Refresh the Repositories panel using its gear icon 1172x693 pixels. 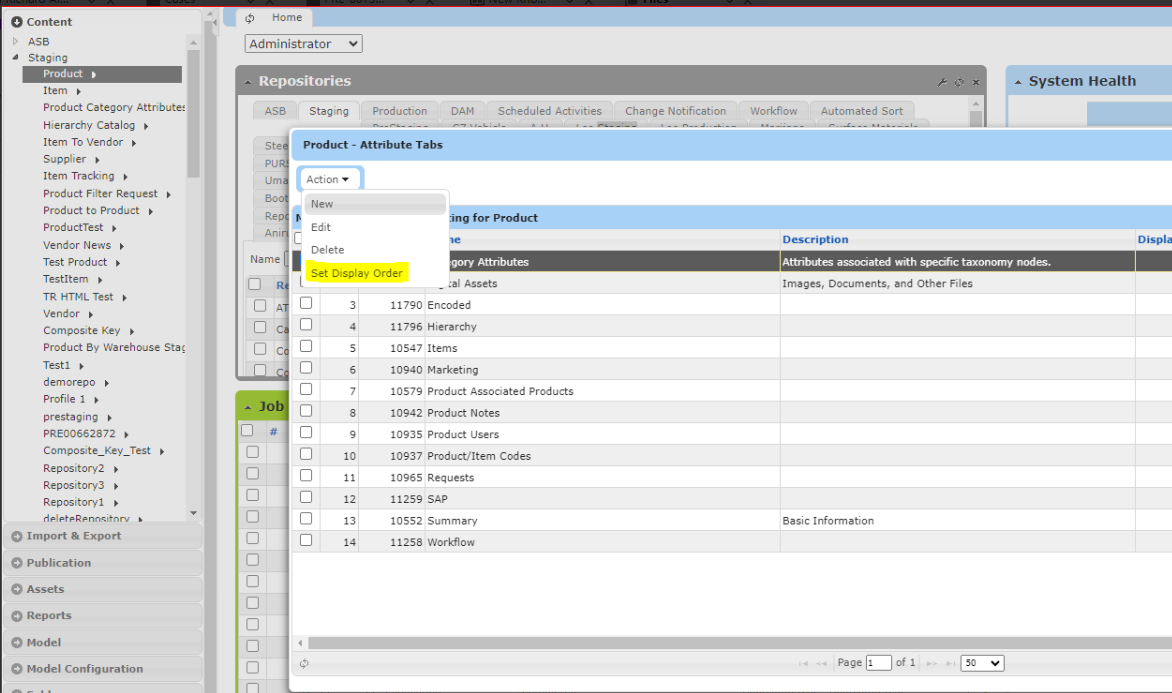[957, 81]
